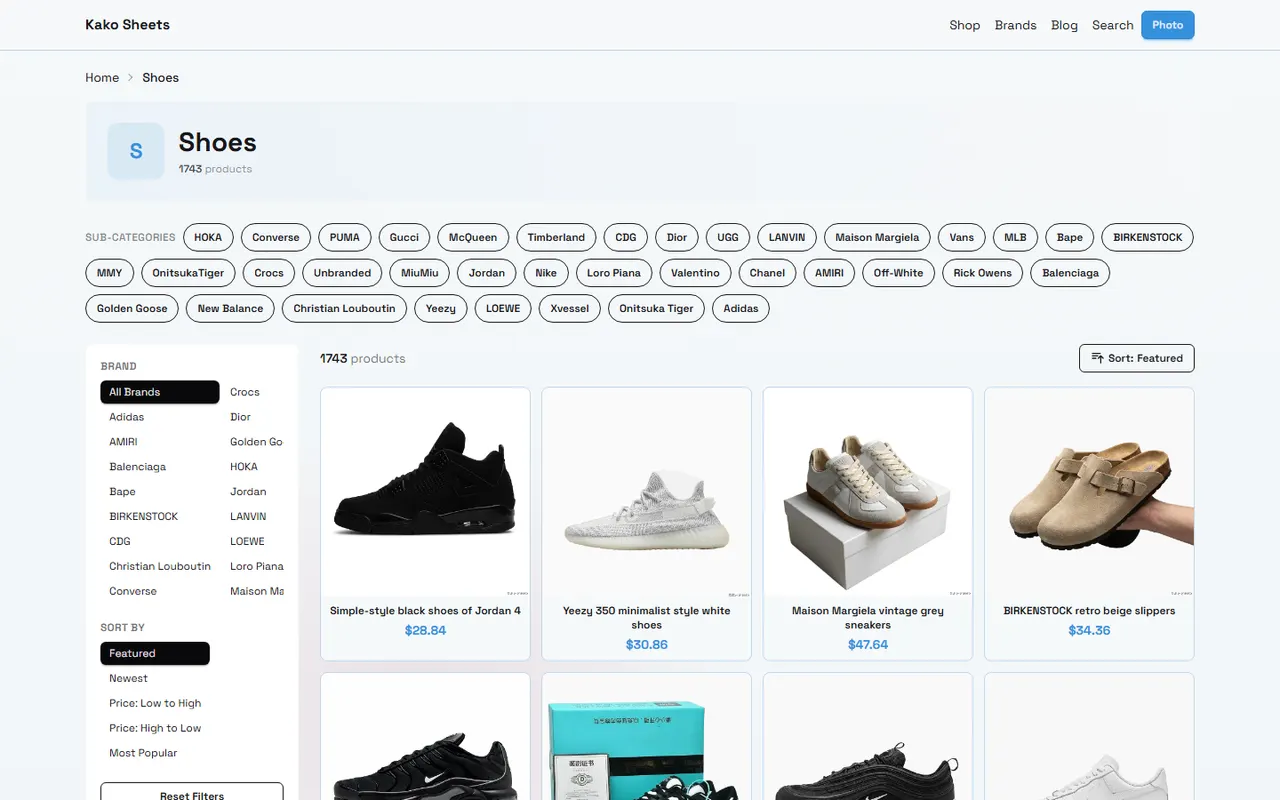Sort by Price: Low to High
The height and width of the screenshot is (800, 1280).
point(155,703)
